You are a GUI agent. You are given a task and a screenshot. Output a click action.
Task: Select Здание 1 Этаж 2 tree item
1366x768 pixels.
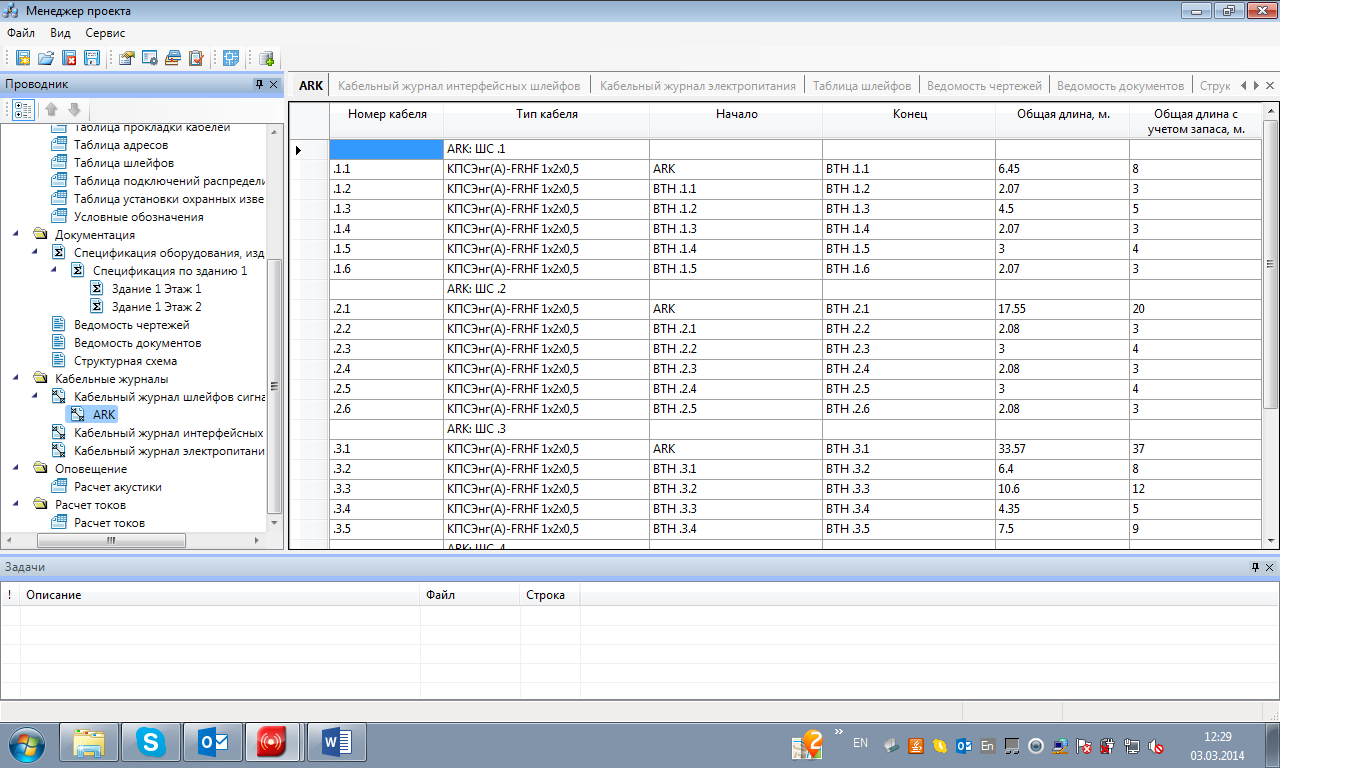(x=156, y=307)
